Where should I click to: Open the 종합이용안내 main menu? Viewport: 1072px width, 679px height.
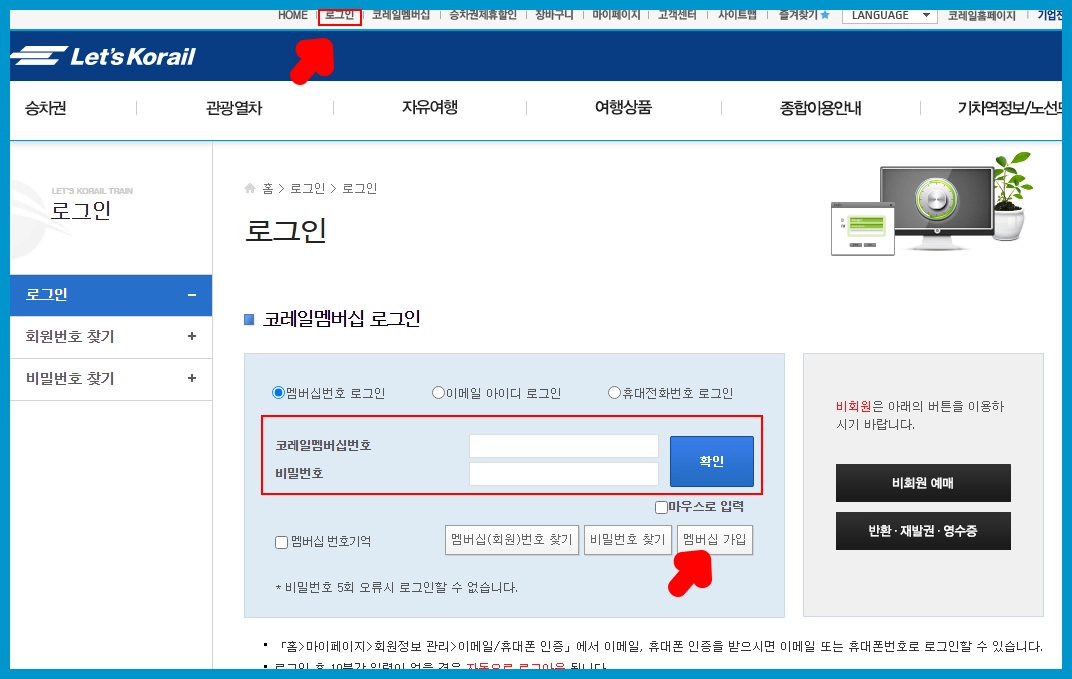pos(820,108)
